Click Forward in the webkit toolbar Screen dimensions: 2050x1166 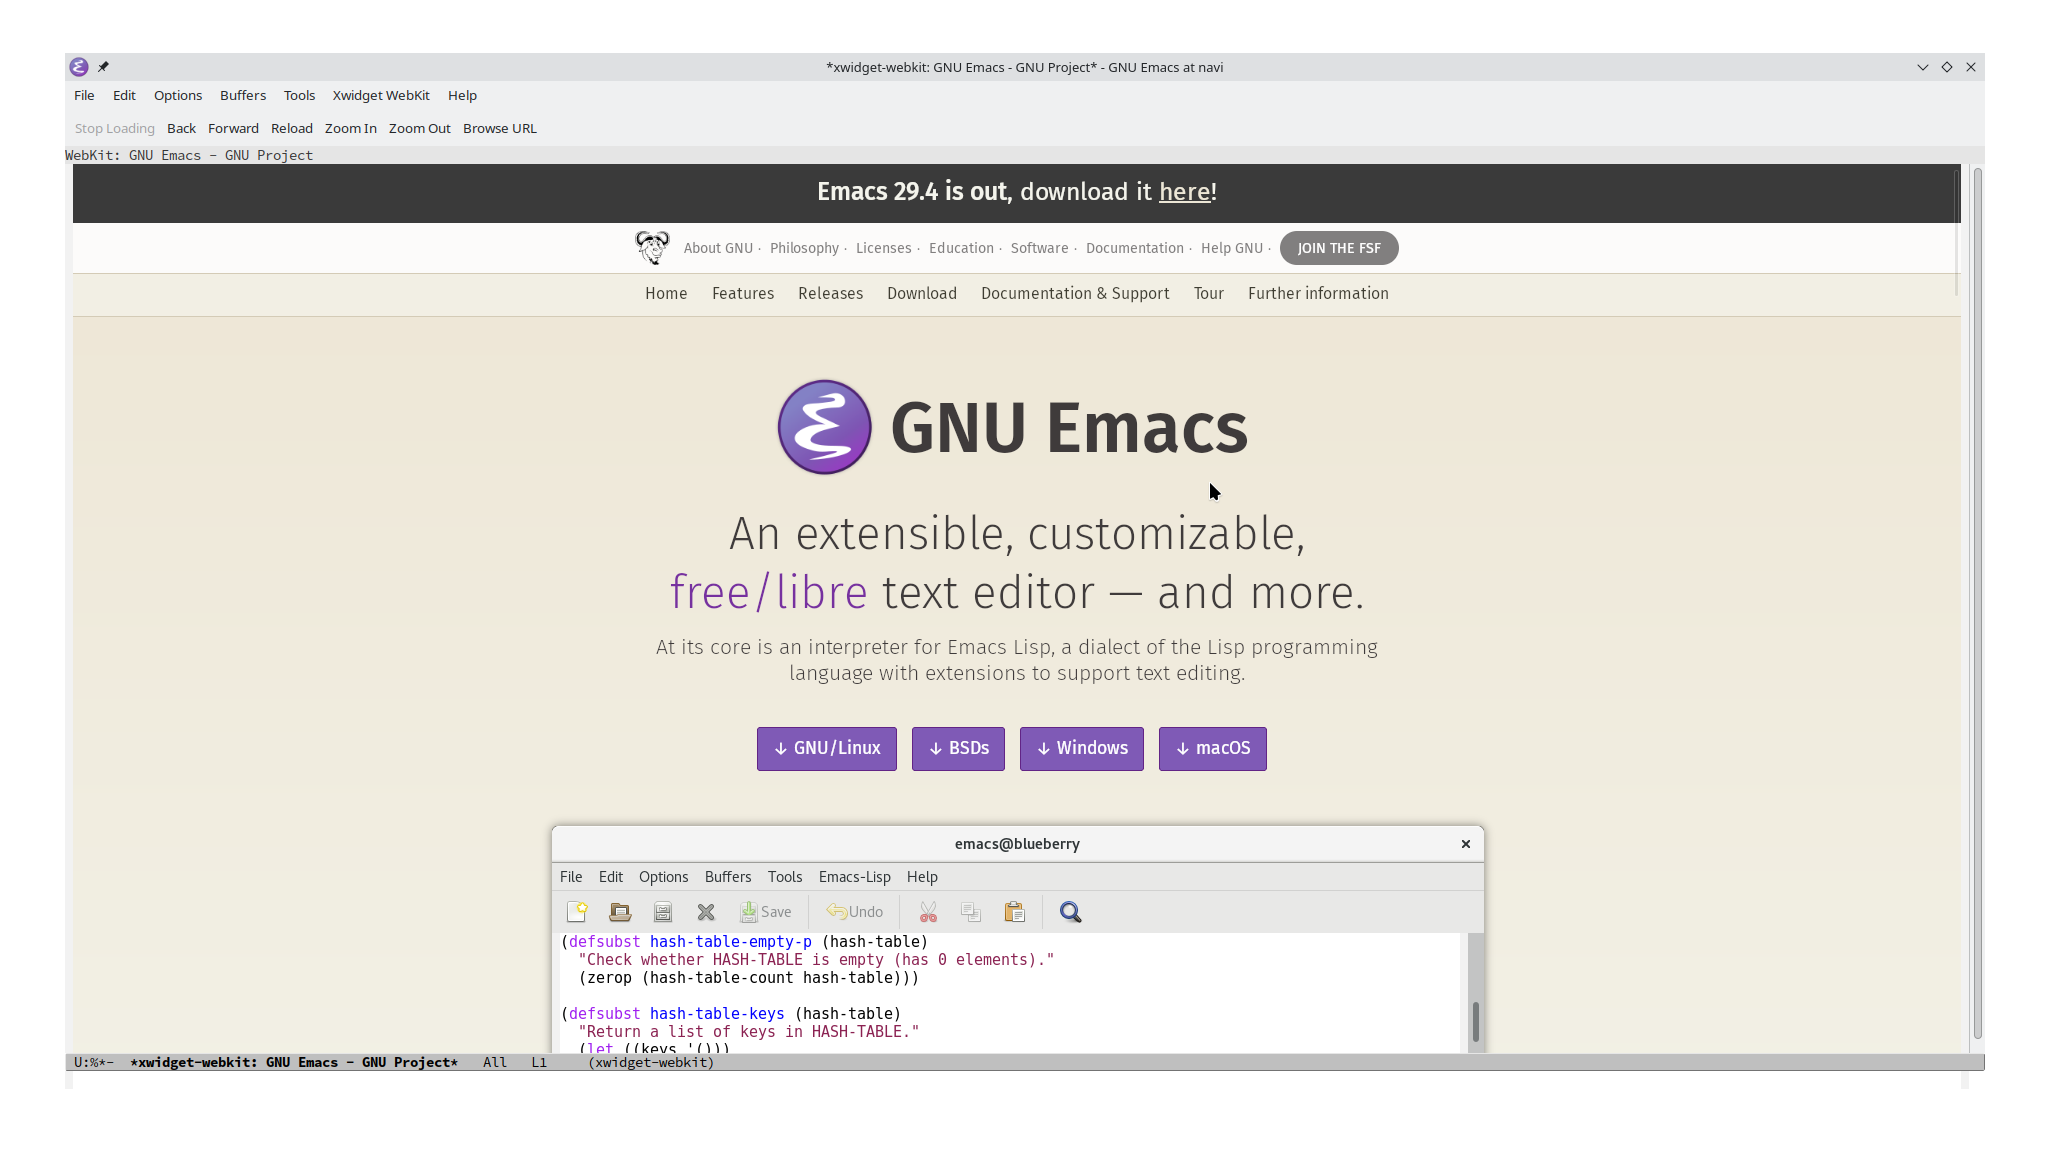[x=233, y=128]
